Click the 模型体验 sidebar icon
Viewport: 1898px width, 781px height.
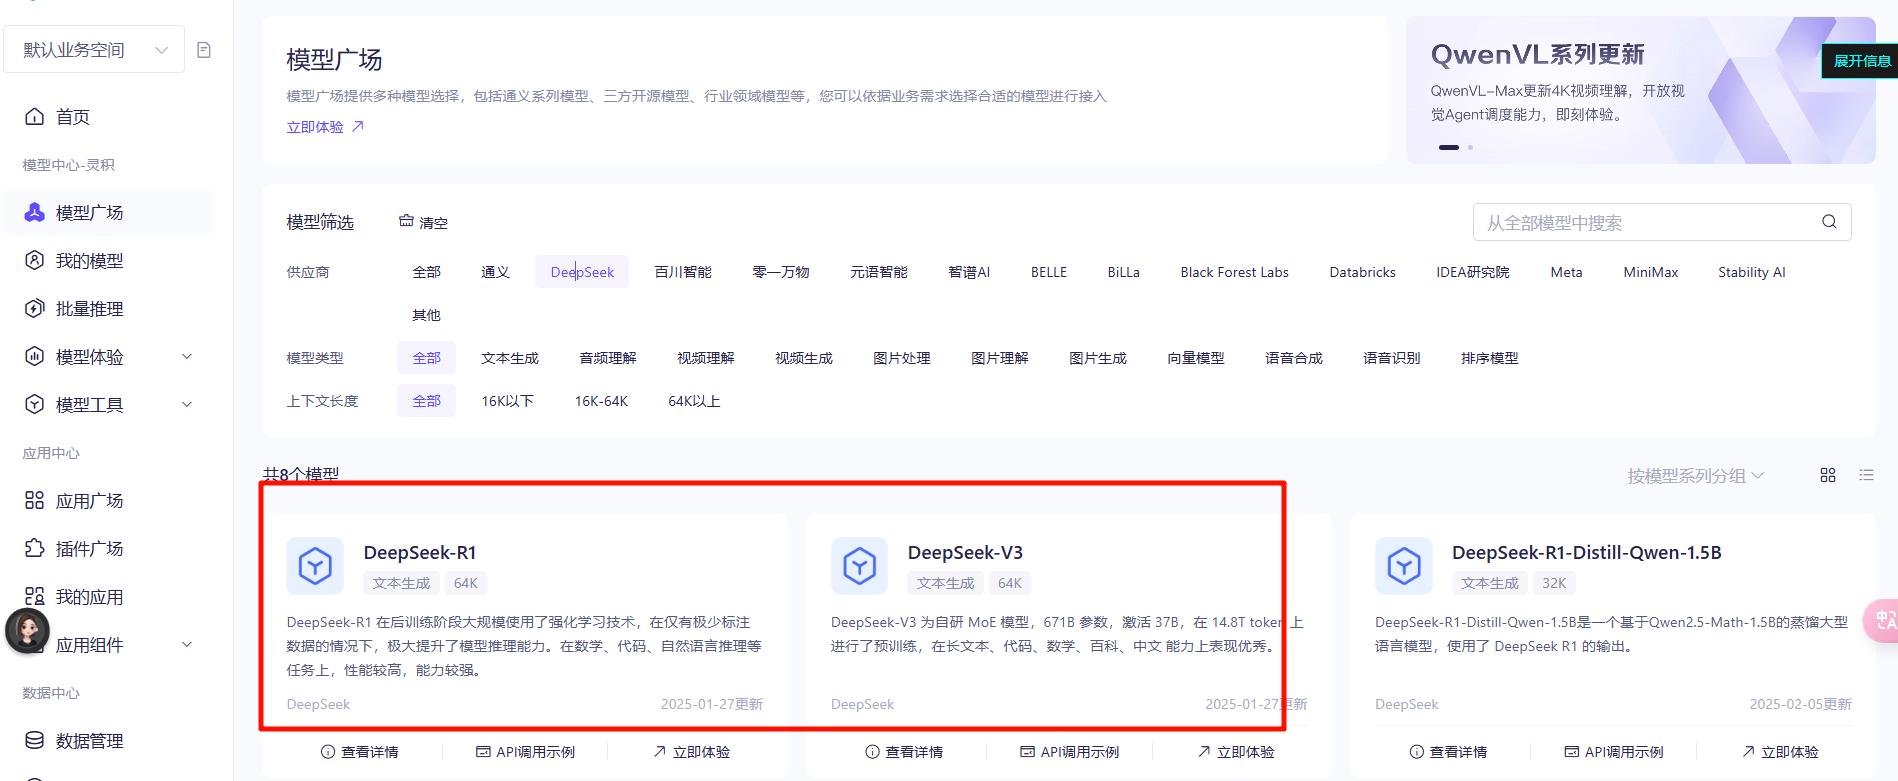pos(34,356)
